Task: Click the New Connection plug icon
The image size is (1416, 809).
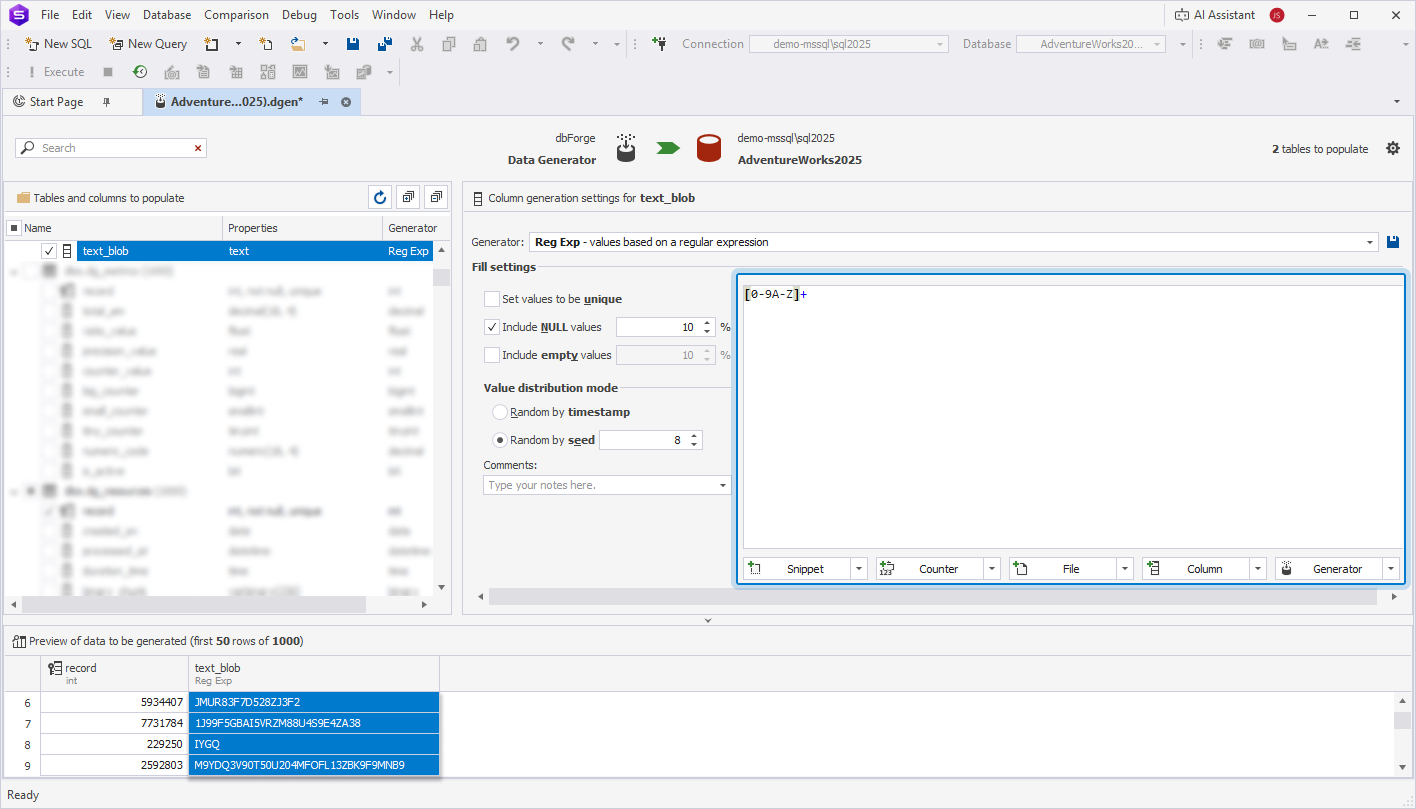Action: coord(659,44)
